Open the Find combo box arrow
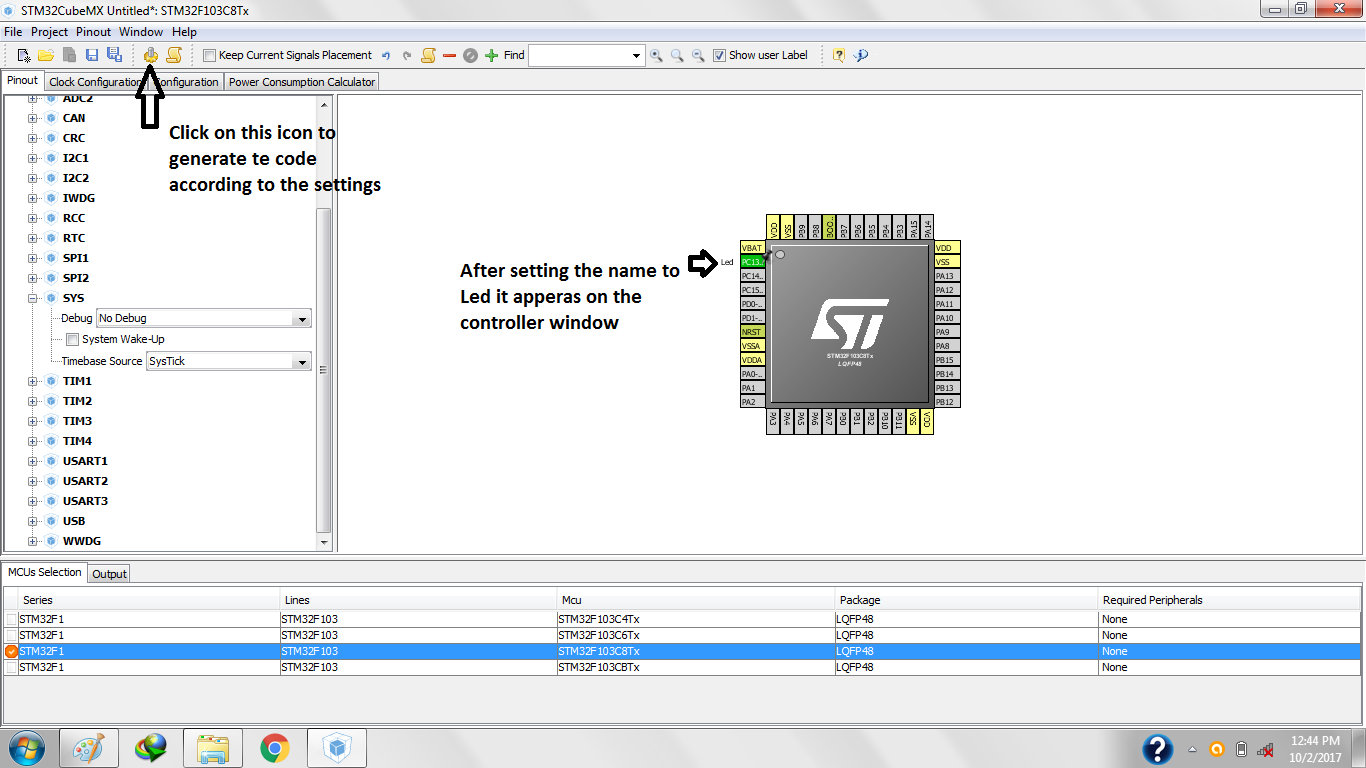 click(636, 56)
